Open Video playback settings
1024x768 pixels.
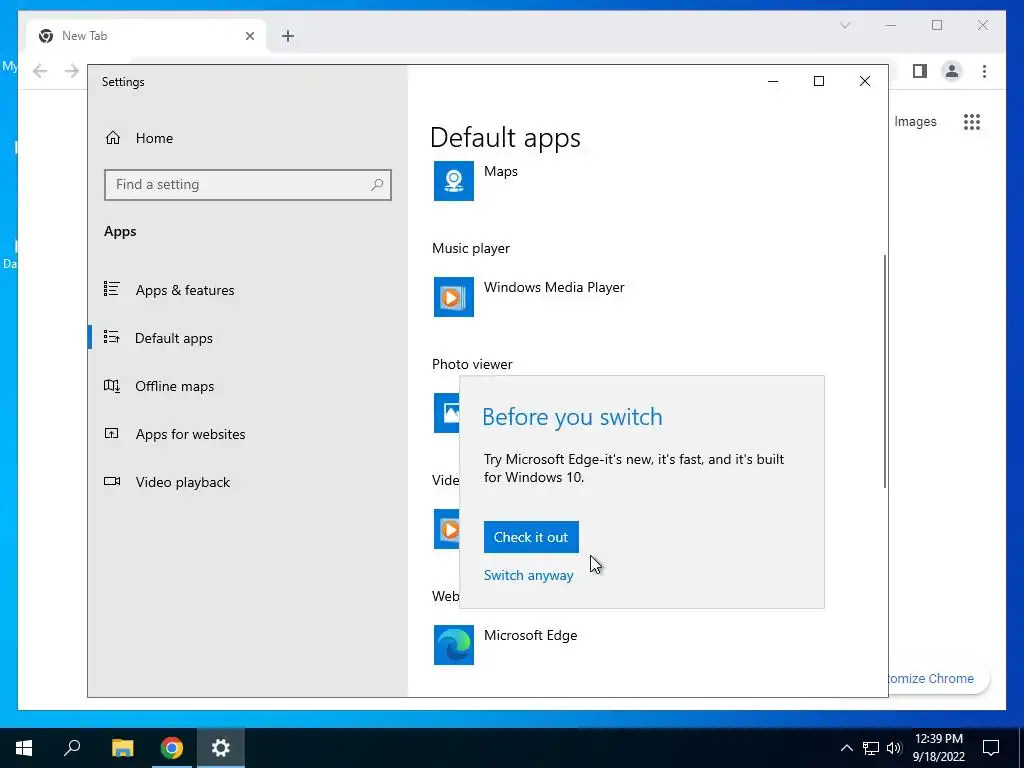(x=183, y=482)
